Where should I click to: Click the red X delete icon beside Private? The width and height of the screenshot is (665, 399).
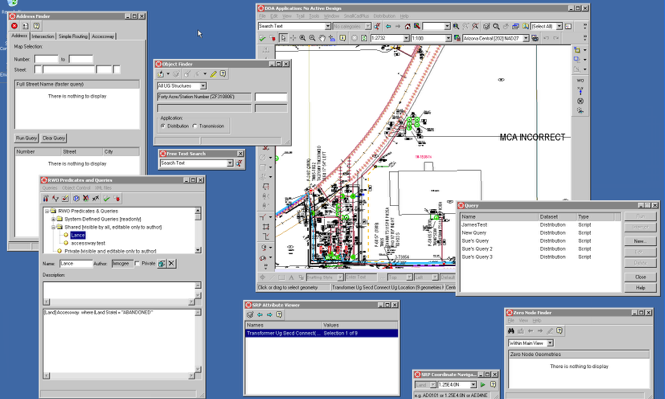(171, 263)
